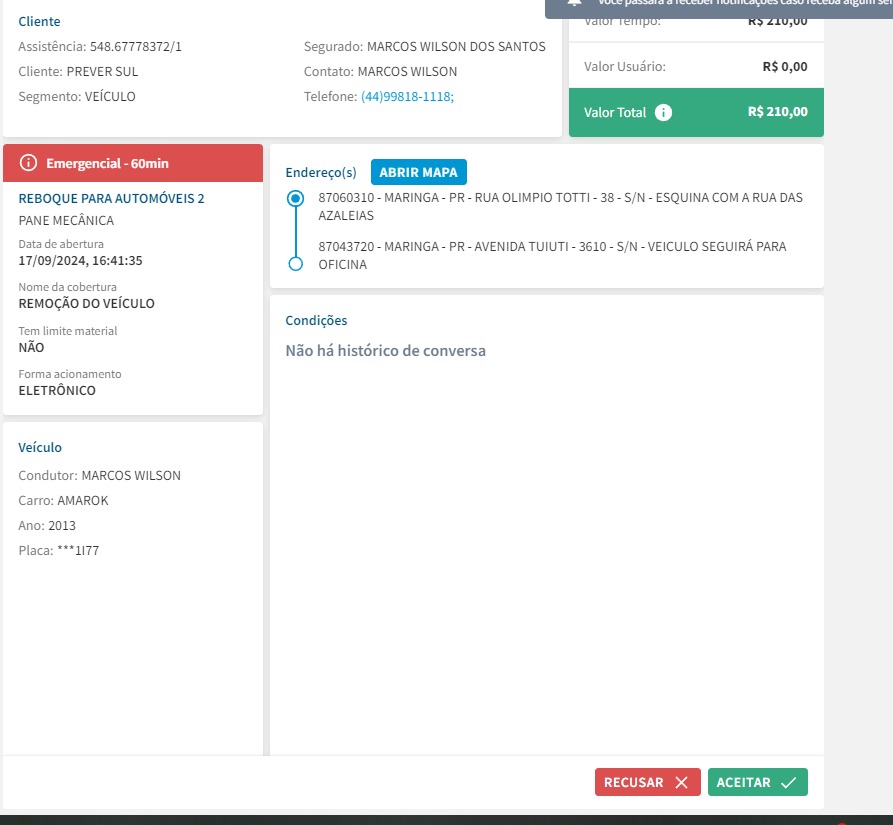Screen dimensions: 893x825
Task: Click the Emergencial - 60min banner
Action: click(x=133, y=163)
